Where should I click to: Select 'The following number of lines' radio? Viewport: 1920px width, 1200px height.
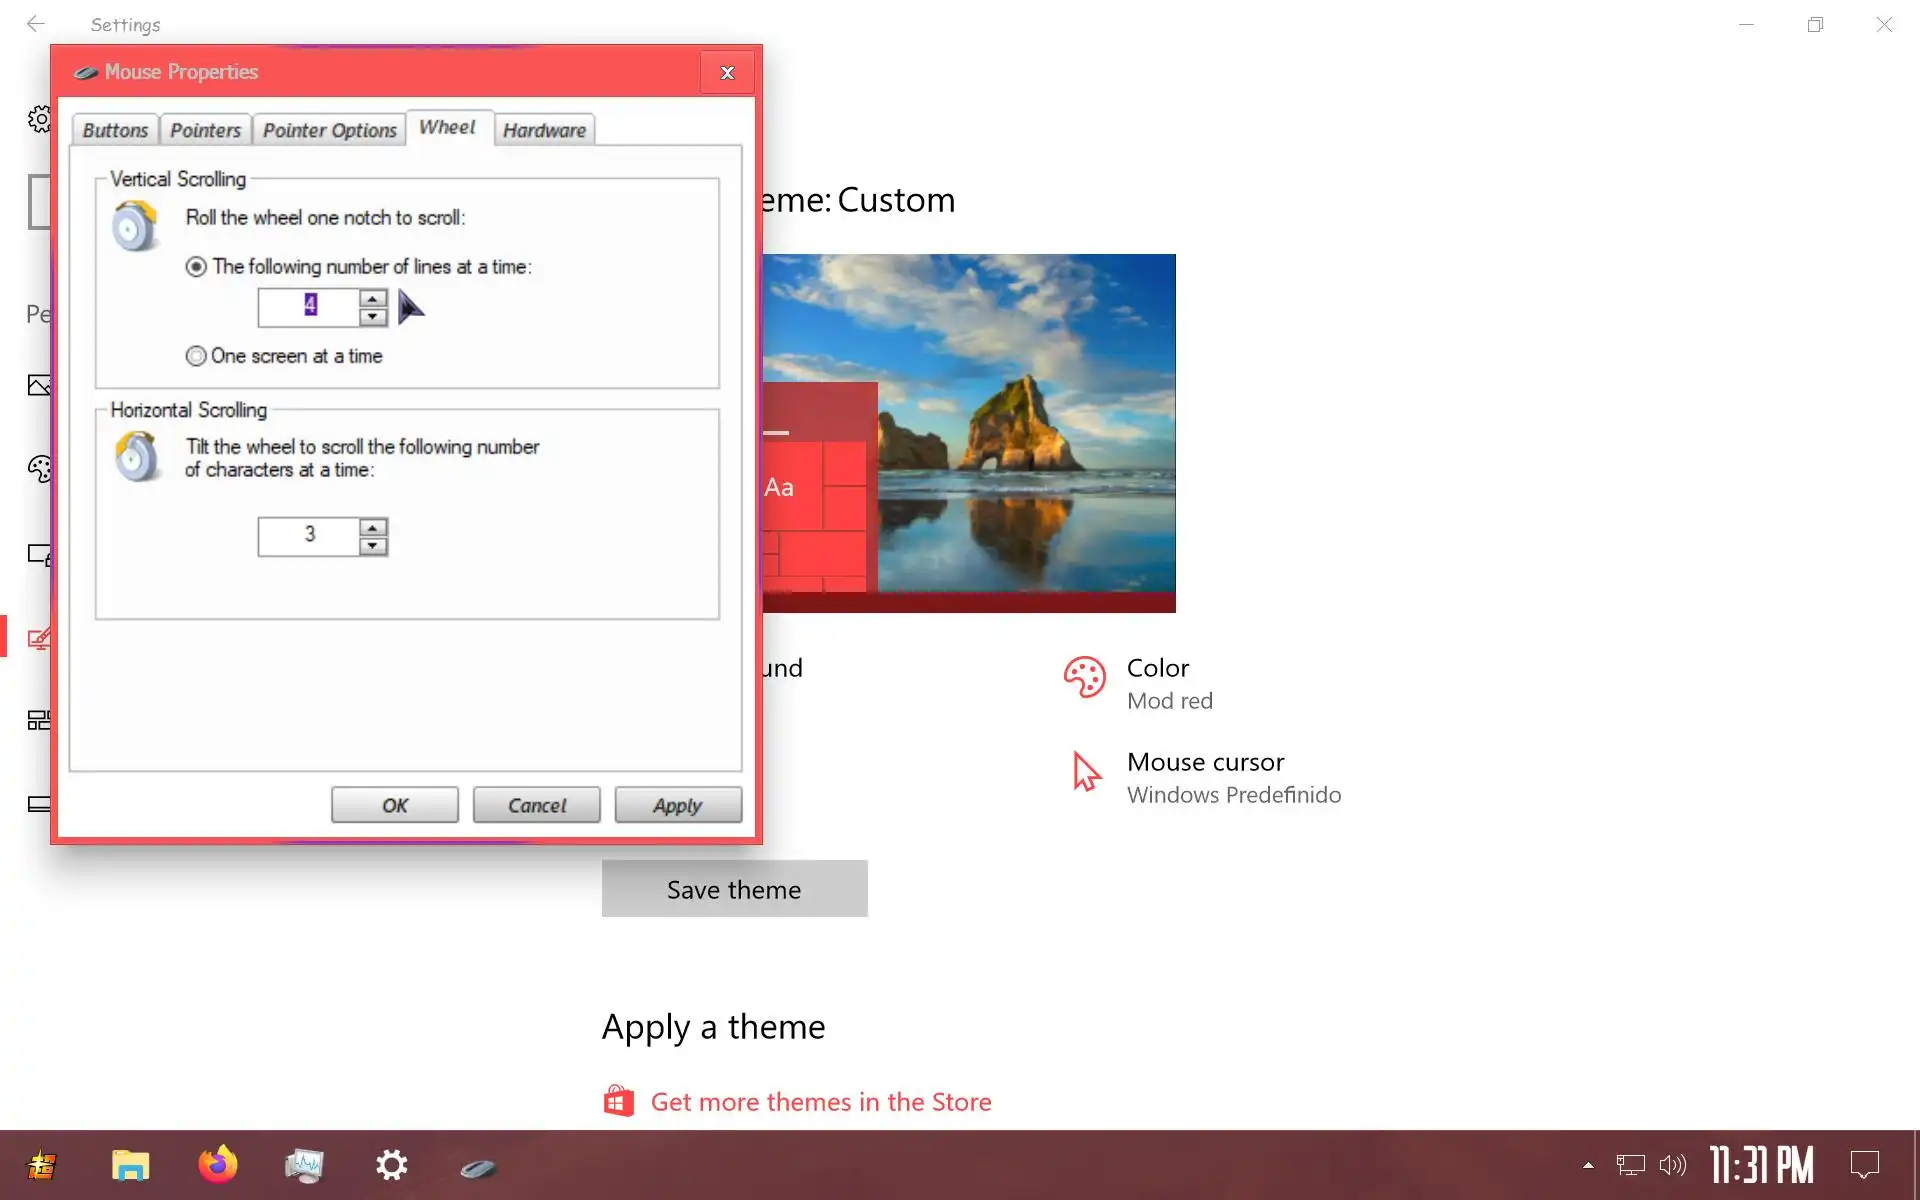(196, 267)
